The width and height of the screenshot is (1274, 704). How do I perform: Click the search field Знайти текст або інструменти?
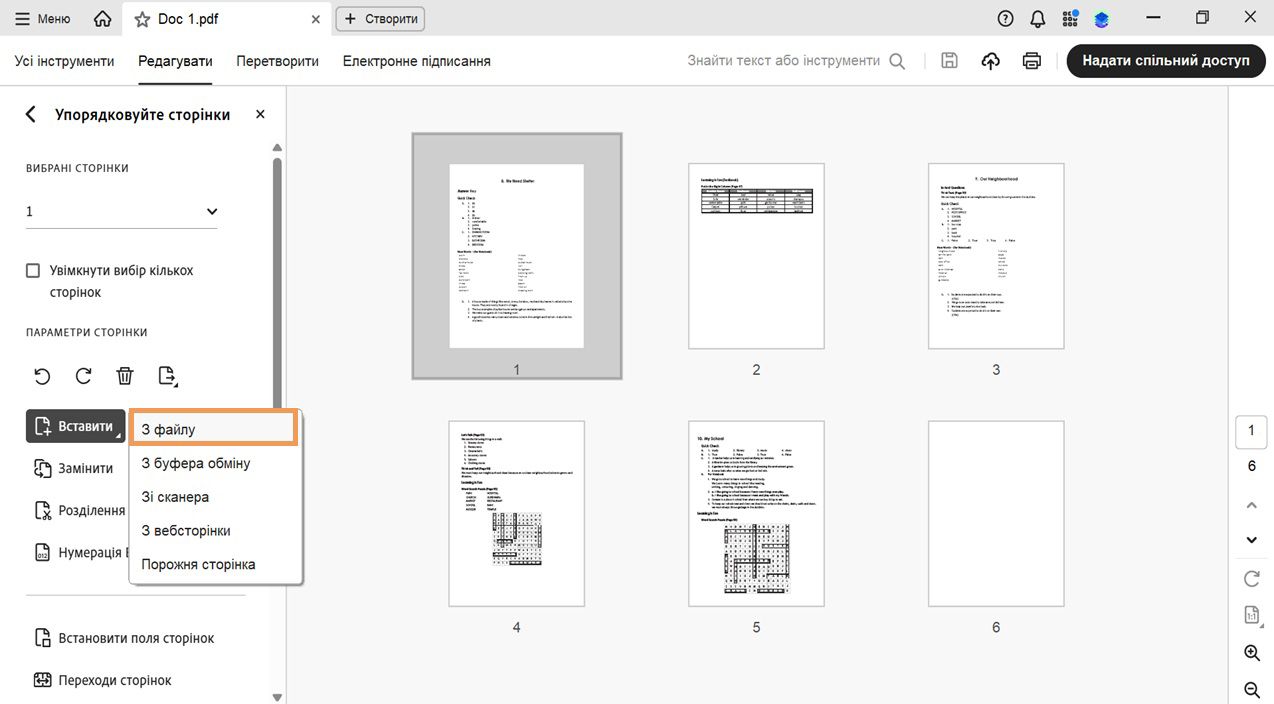pos(783,61)
